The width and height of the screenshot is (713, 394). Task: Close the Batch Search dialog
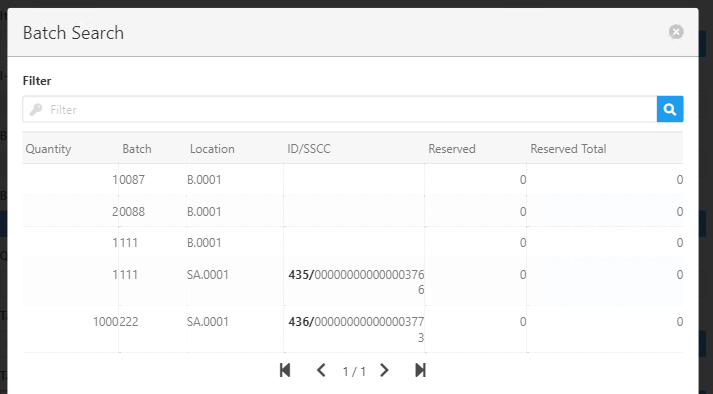[x=676, y=32]
